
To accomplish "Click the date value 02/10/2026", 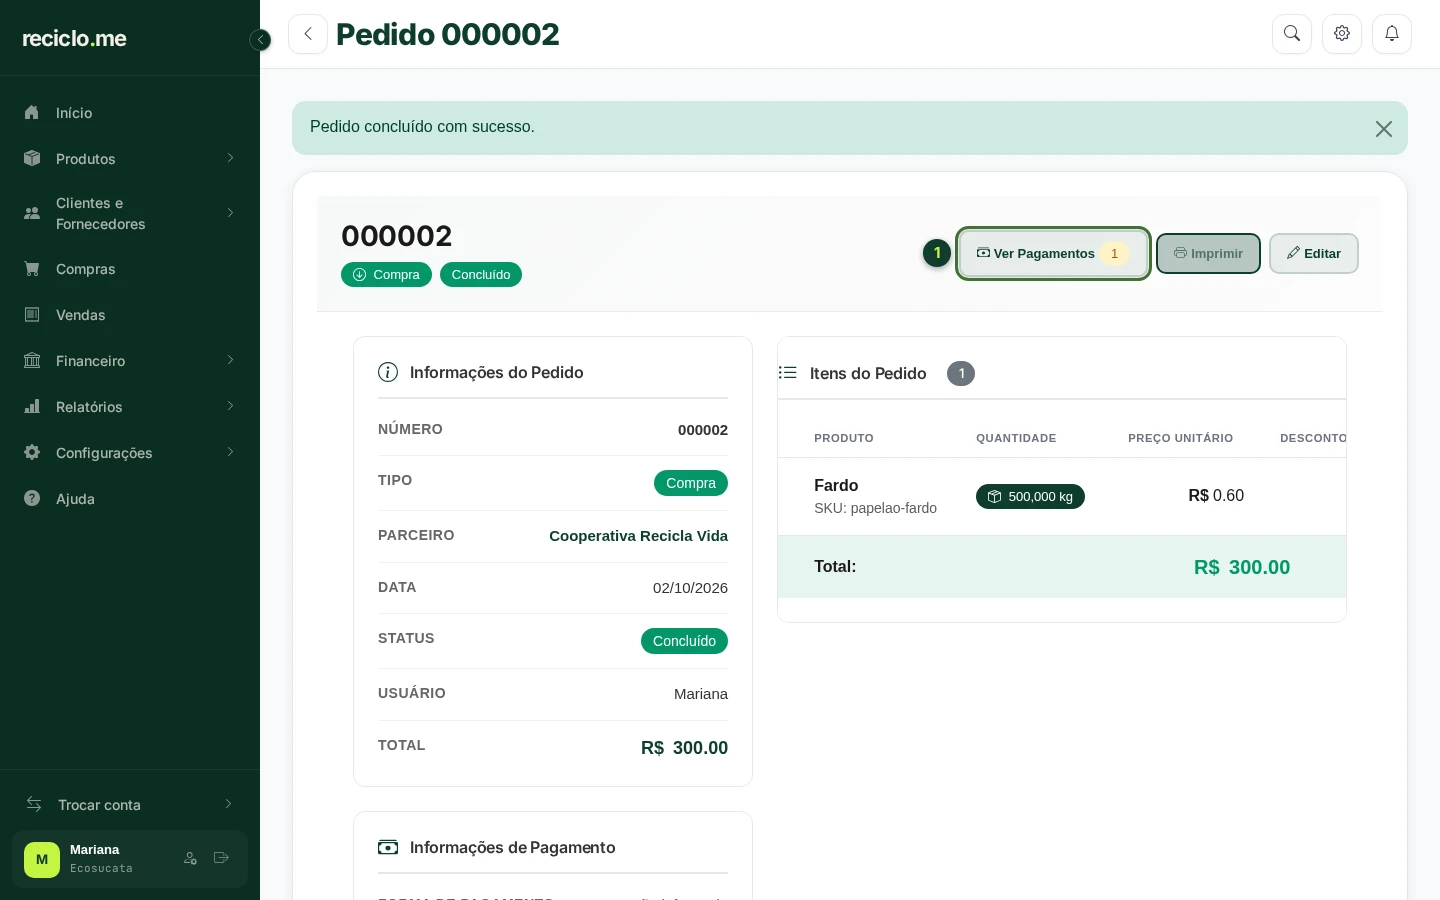I will pos(690,588).
